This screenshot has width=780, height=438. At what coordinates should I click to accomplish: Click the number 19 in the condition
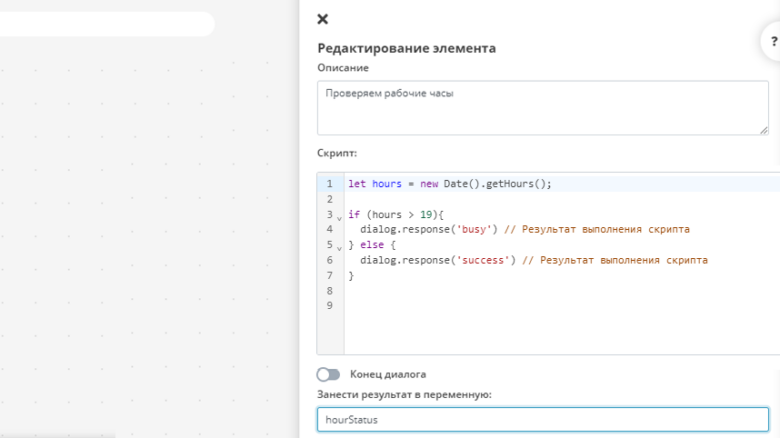[x=426, y=215]
